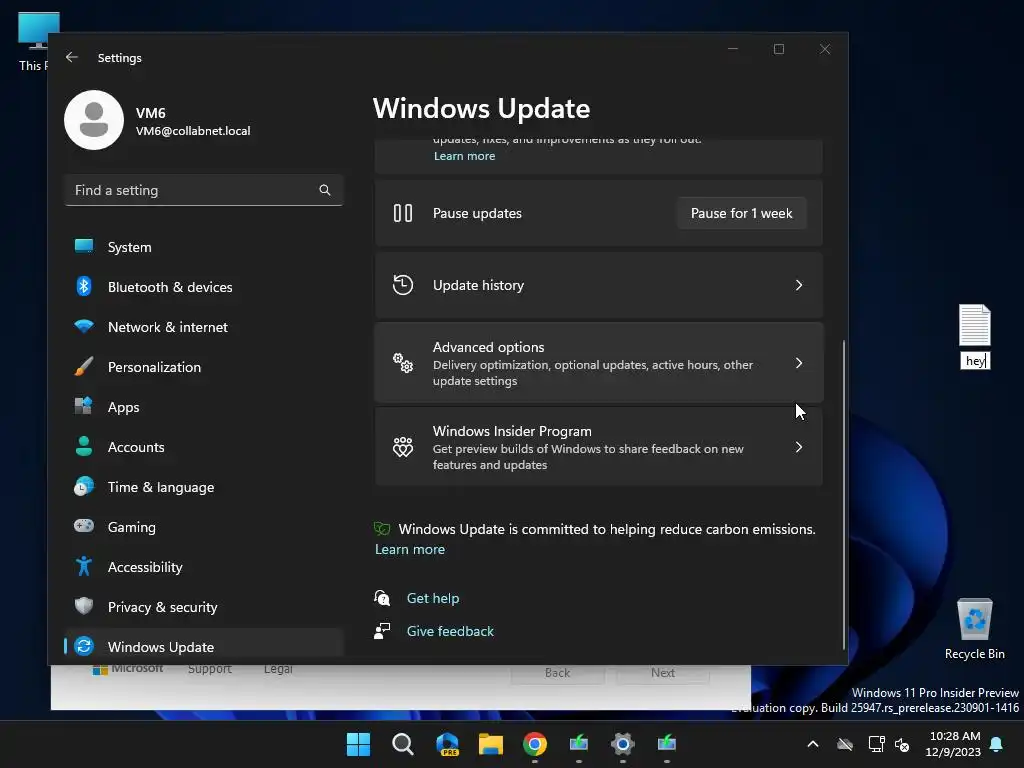The image size is (1024, 768).
Task: Open Advanced options via its chevron
Action: tap(799, 362)
